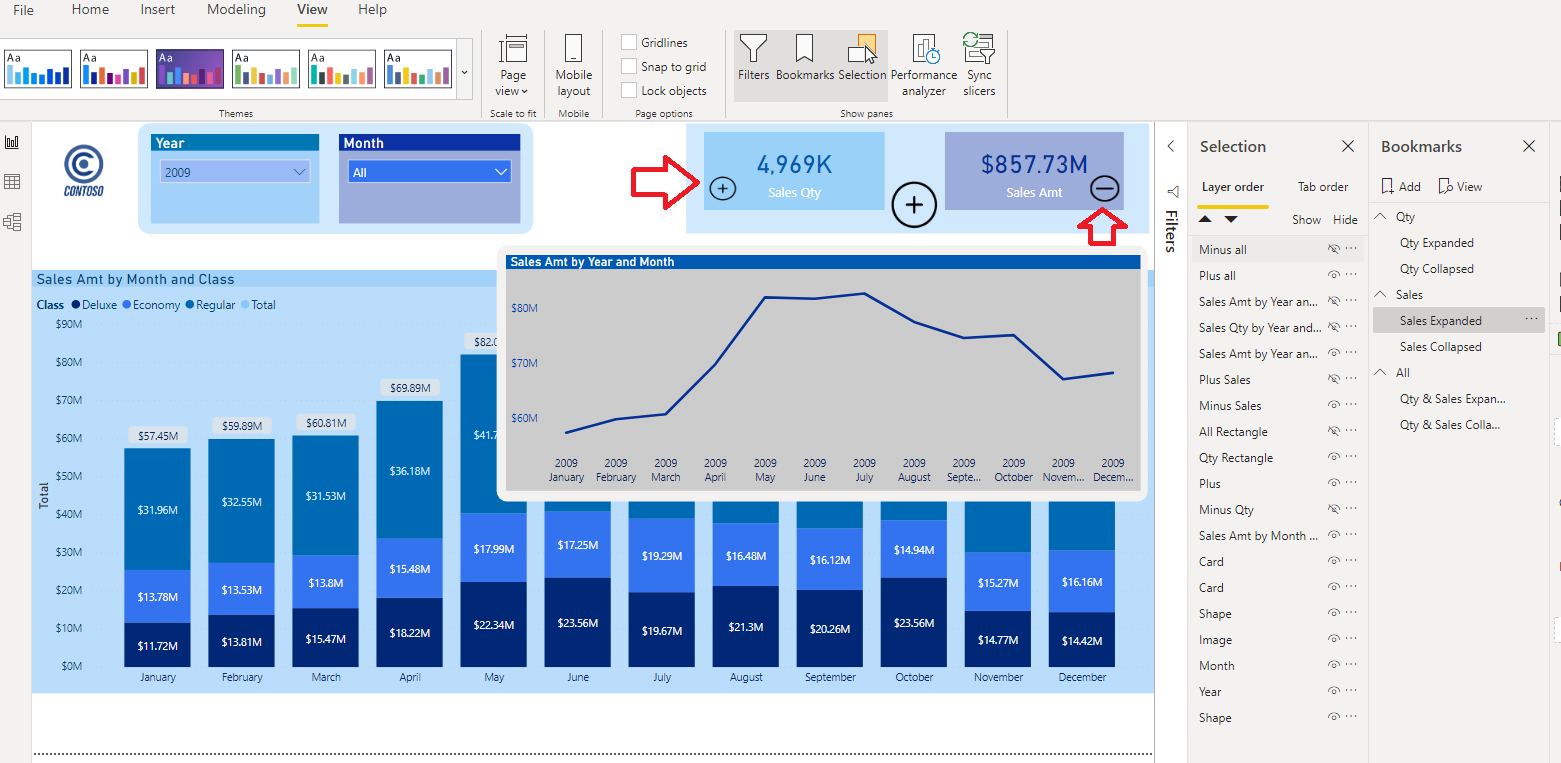1561x763 pixels.
Task: Open Model view in left sidebar
Action: [13, 221]
